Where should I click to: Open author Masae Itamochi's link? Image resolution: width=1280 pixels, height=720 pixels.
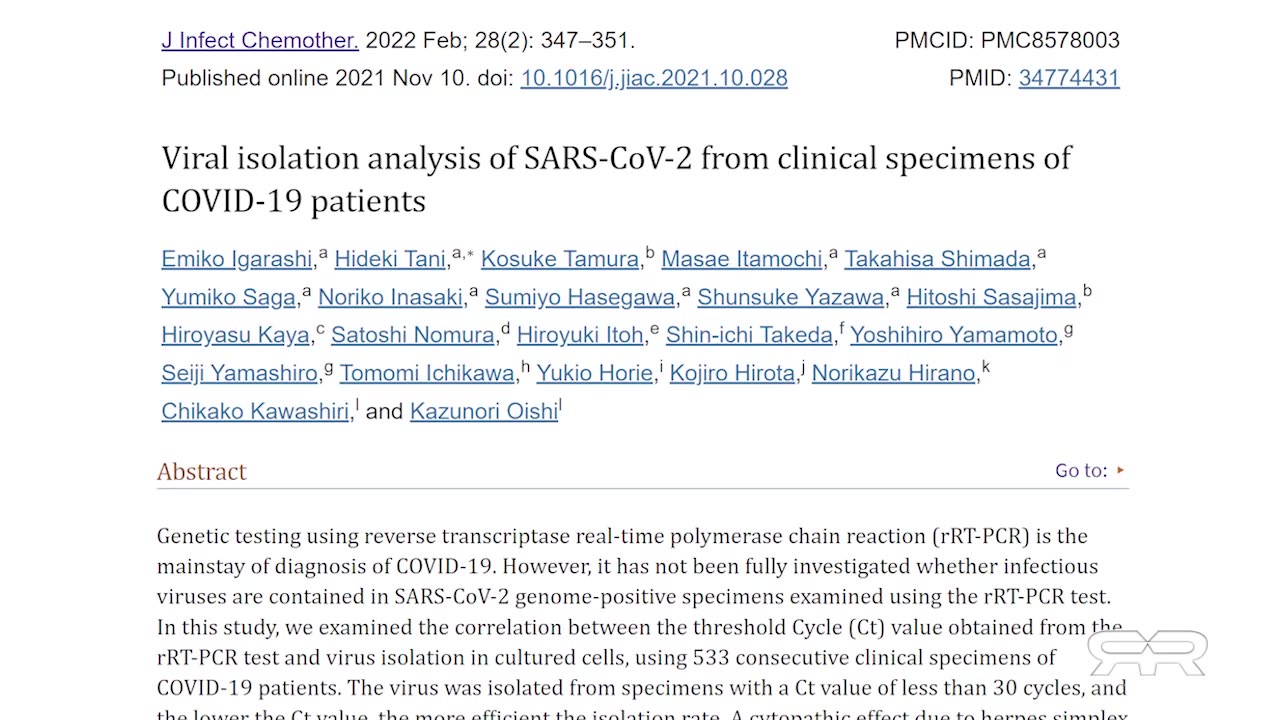pos(741,259)
